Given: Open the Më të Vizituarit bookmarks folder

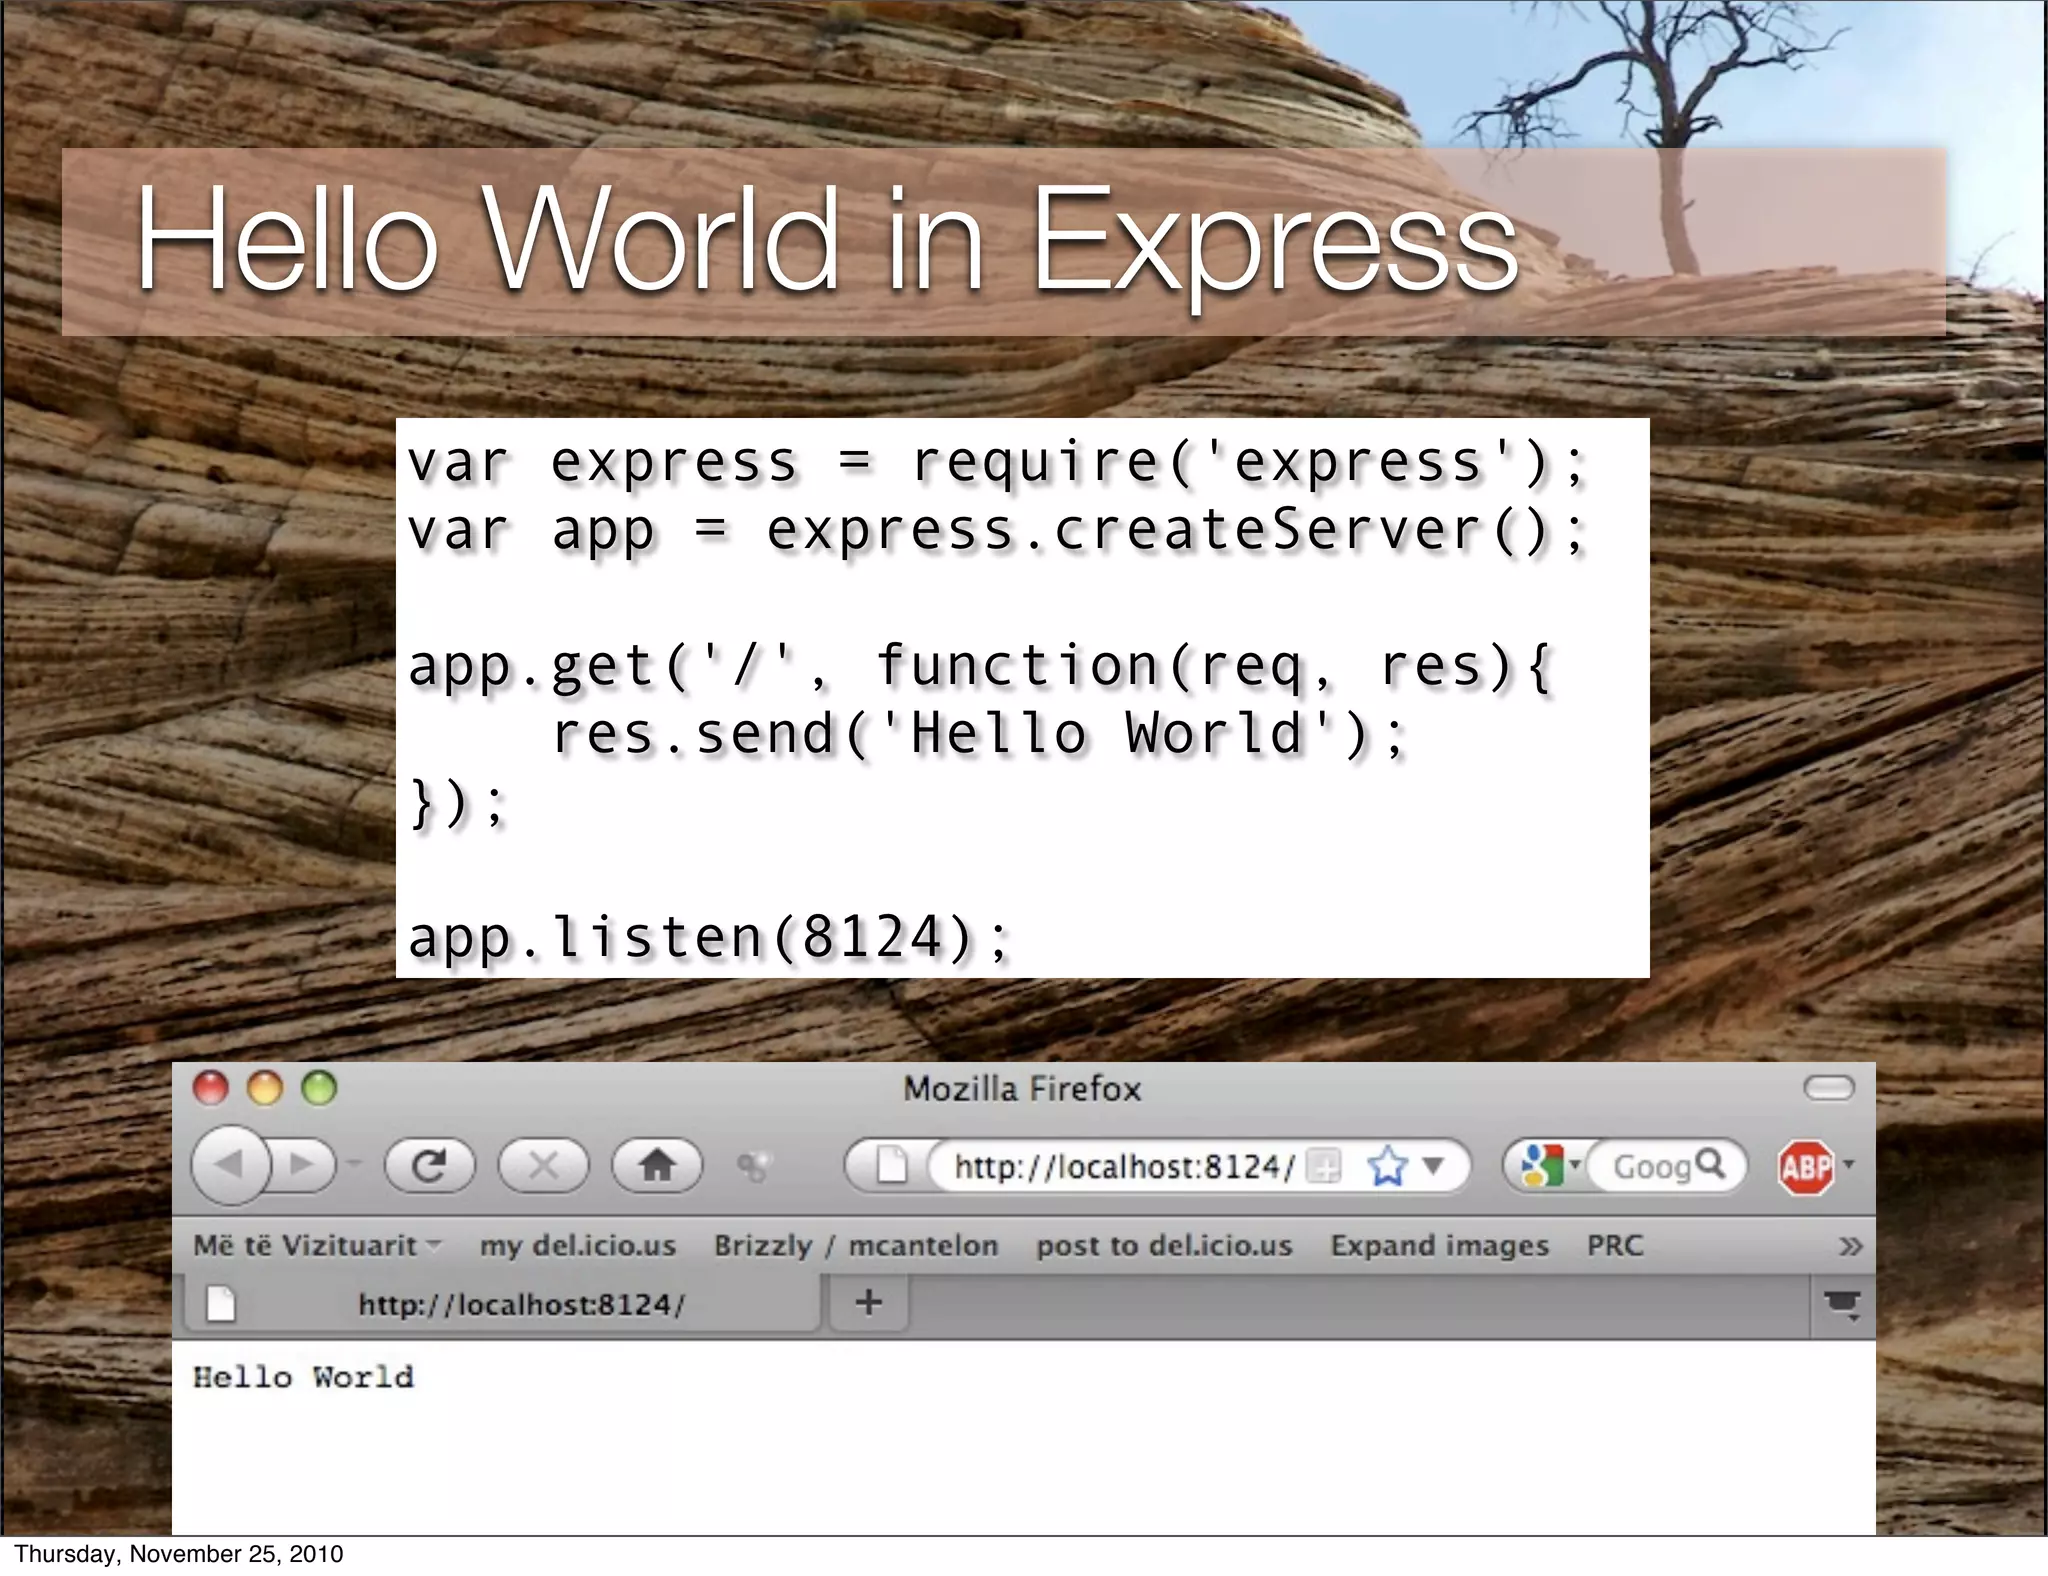Looking at the screenshot, I should pos(316,1245).
